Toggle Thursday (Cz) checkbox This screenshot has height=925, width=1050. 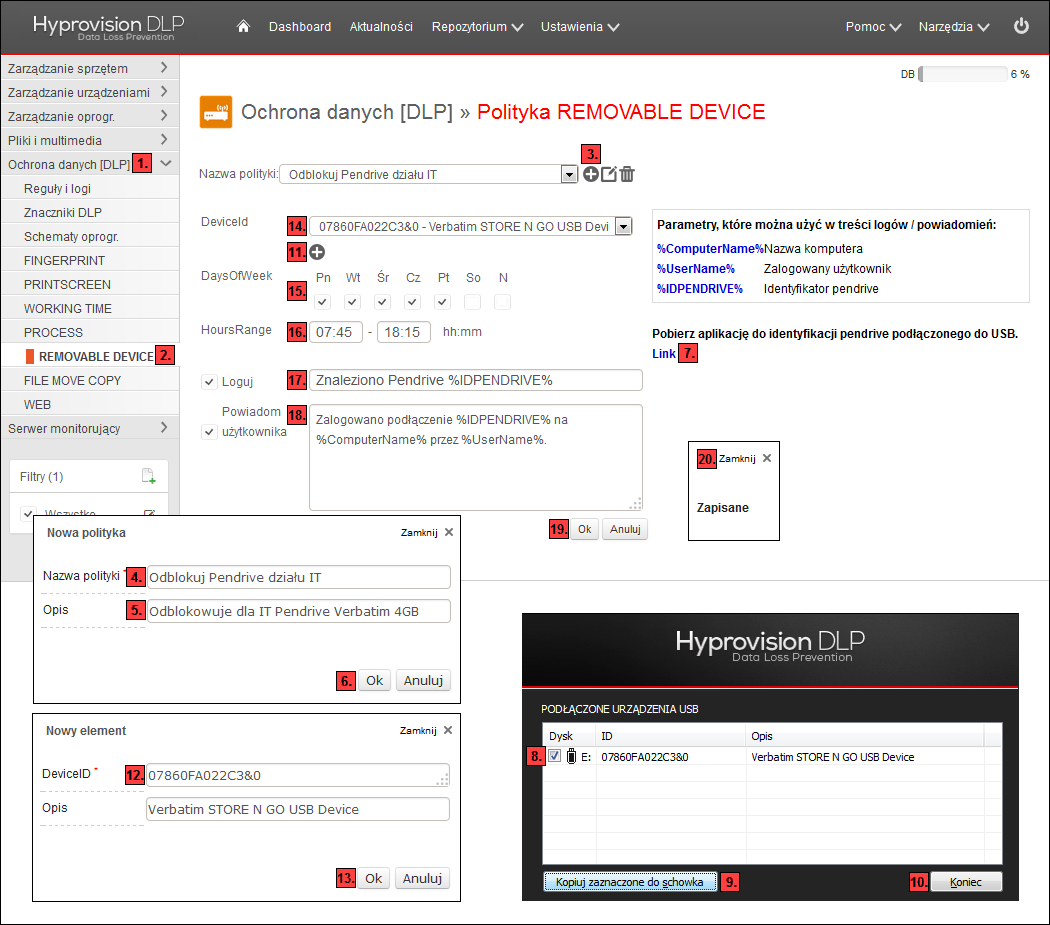pos(412,302)
